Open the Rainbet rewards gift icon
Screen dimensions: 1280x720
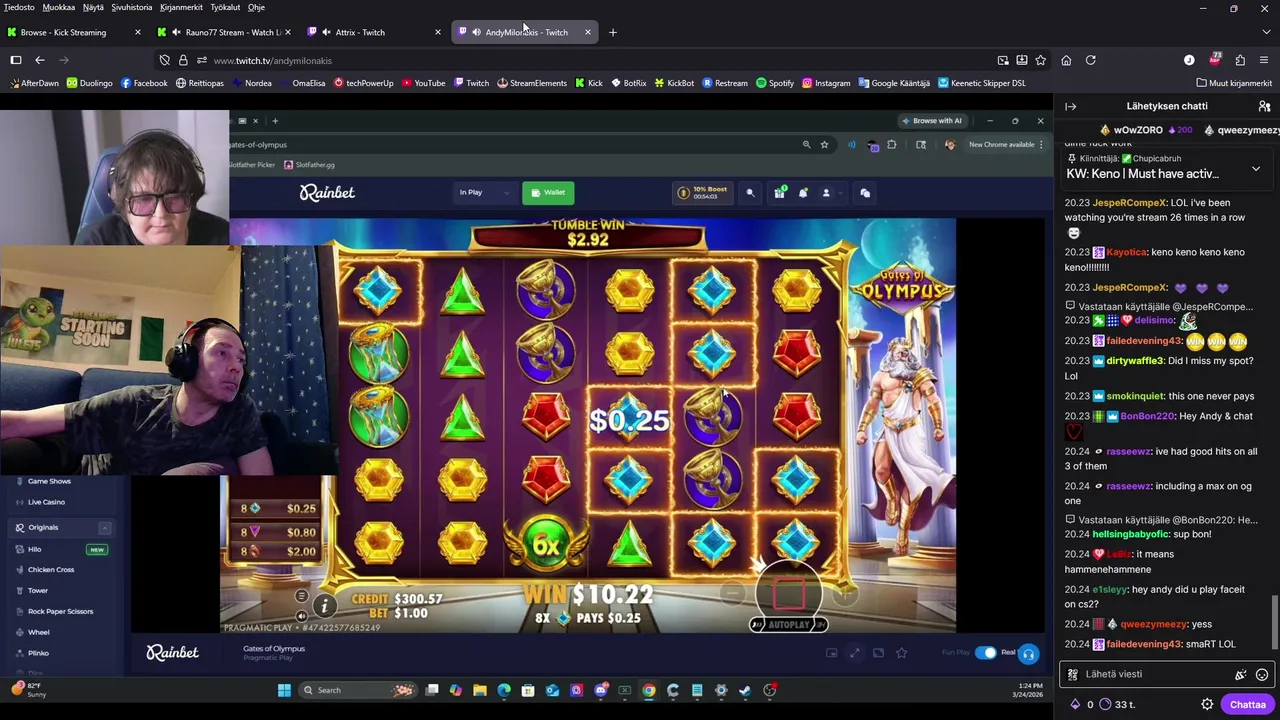pos(779,193)
